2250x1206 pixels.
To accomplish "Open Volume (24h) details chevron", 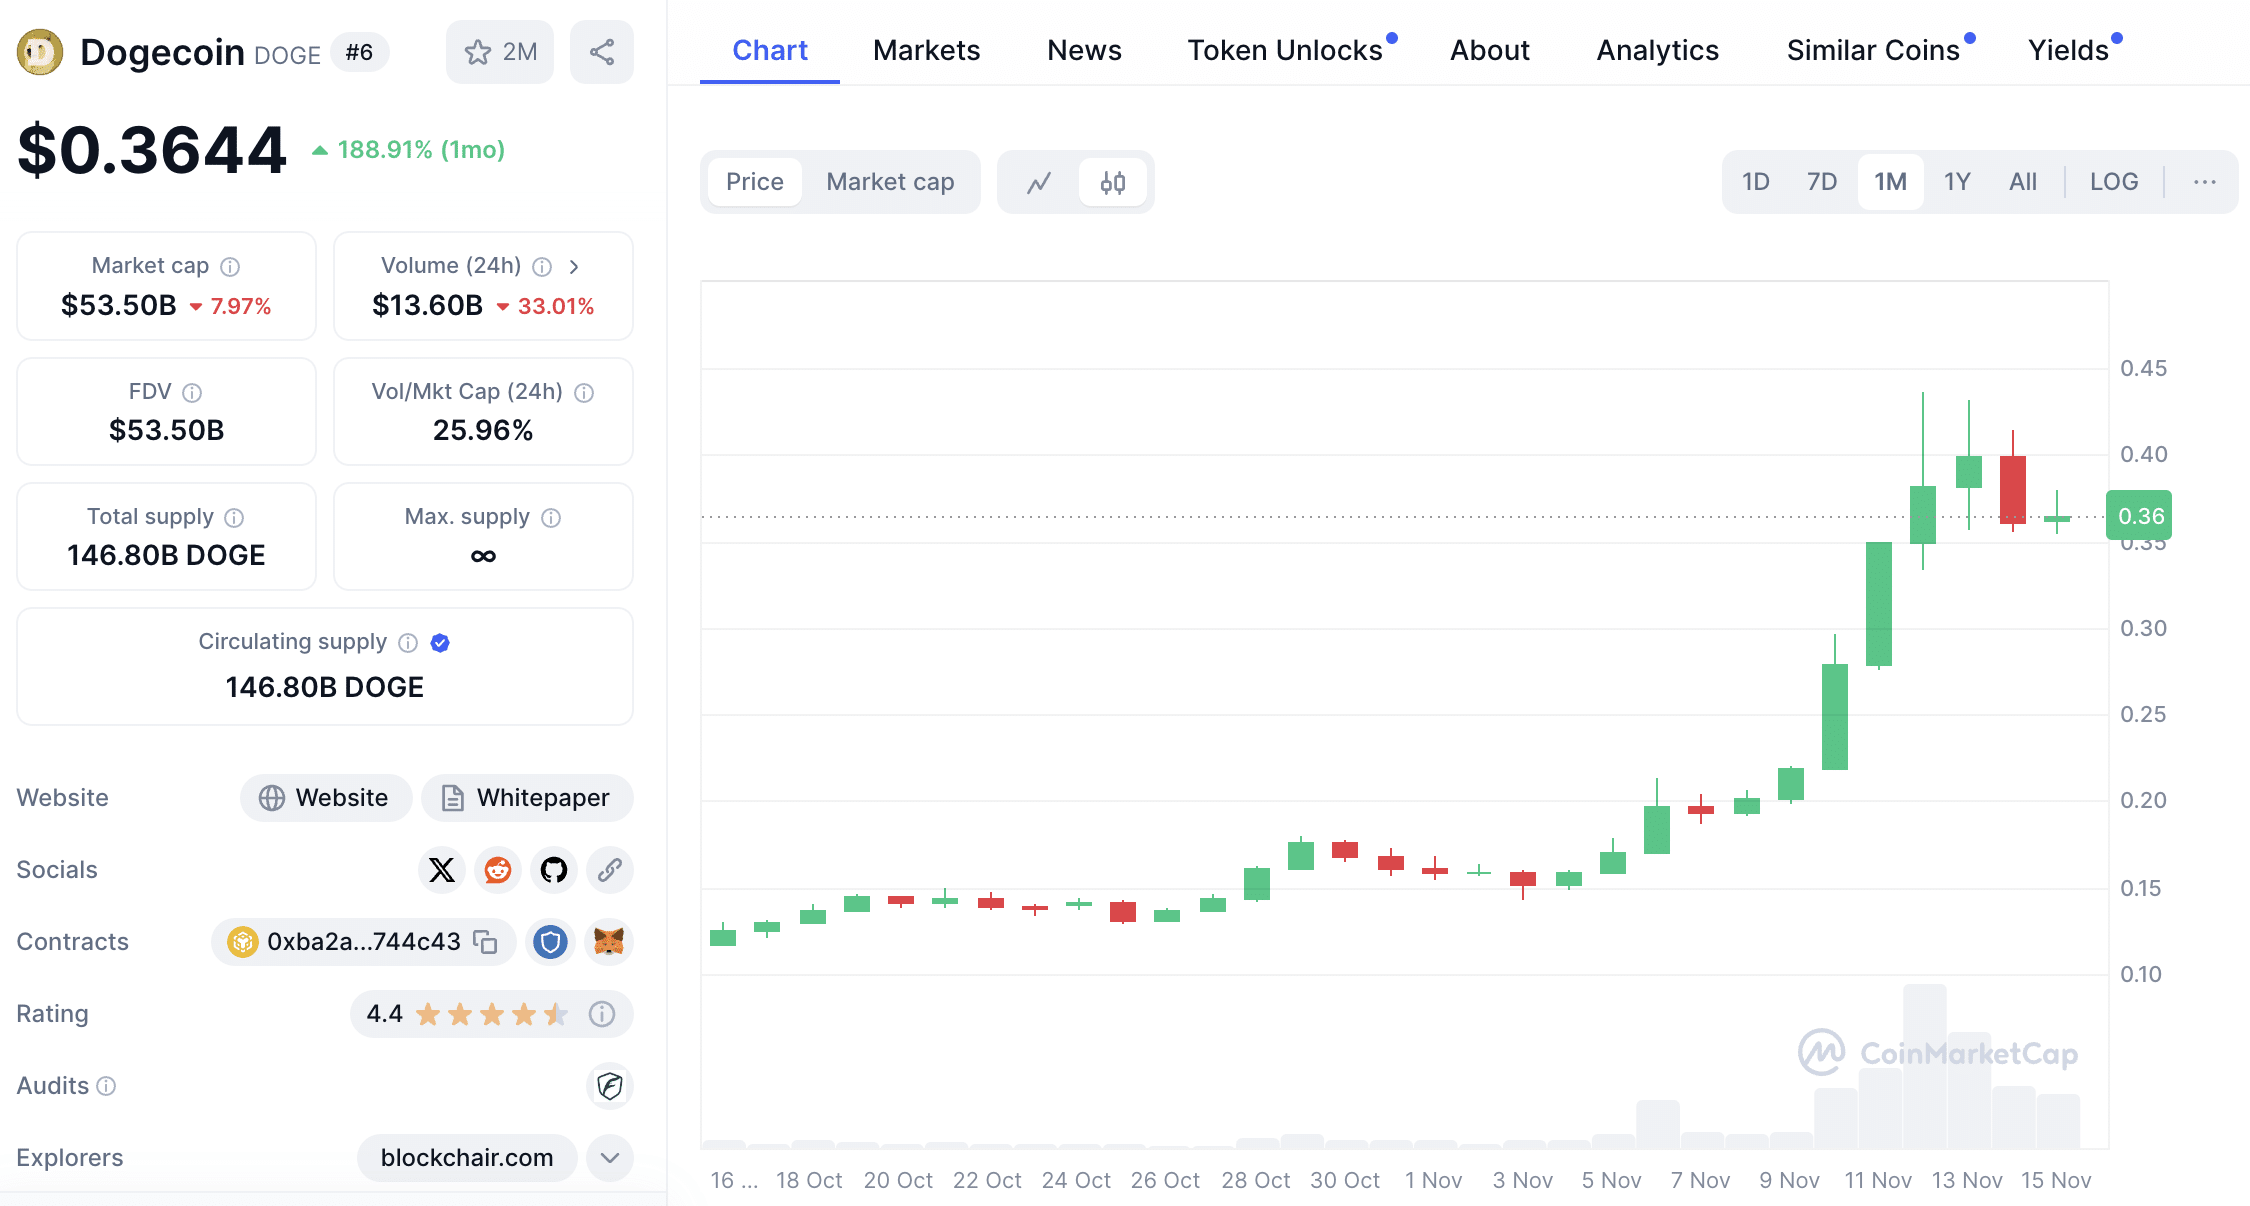I will tap(574, 266).
